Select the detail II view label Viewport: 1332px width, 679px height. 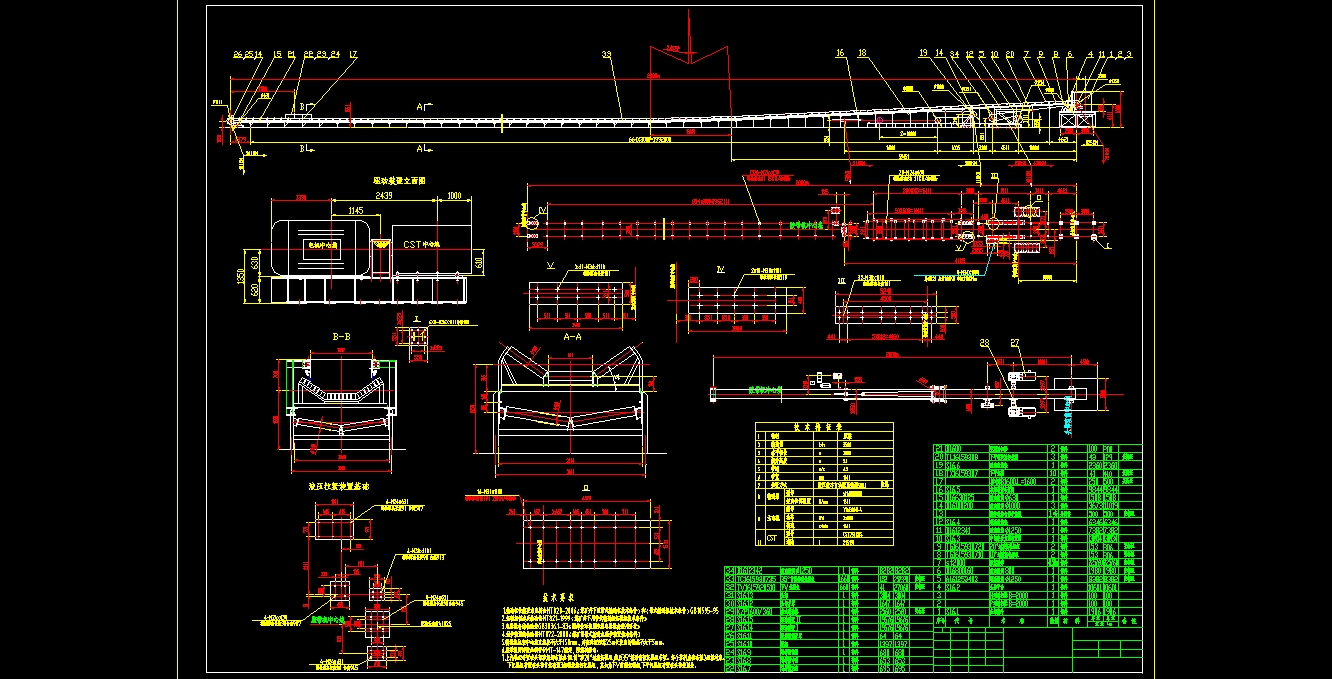(x=586, y=490)
